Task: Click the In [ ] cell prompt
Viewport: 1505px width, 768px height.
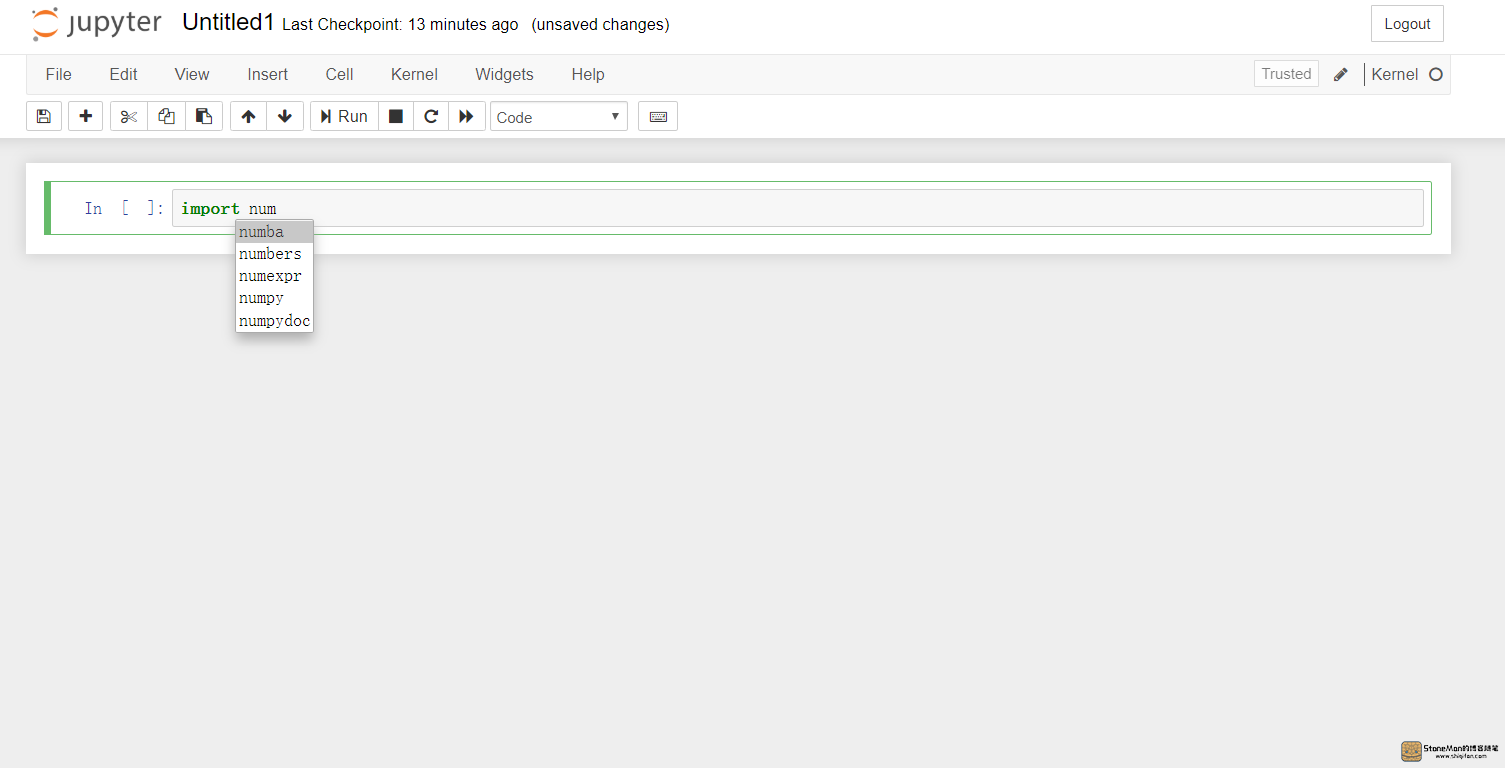Action: [123, 209]
